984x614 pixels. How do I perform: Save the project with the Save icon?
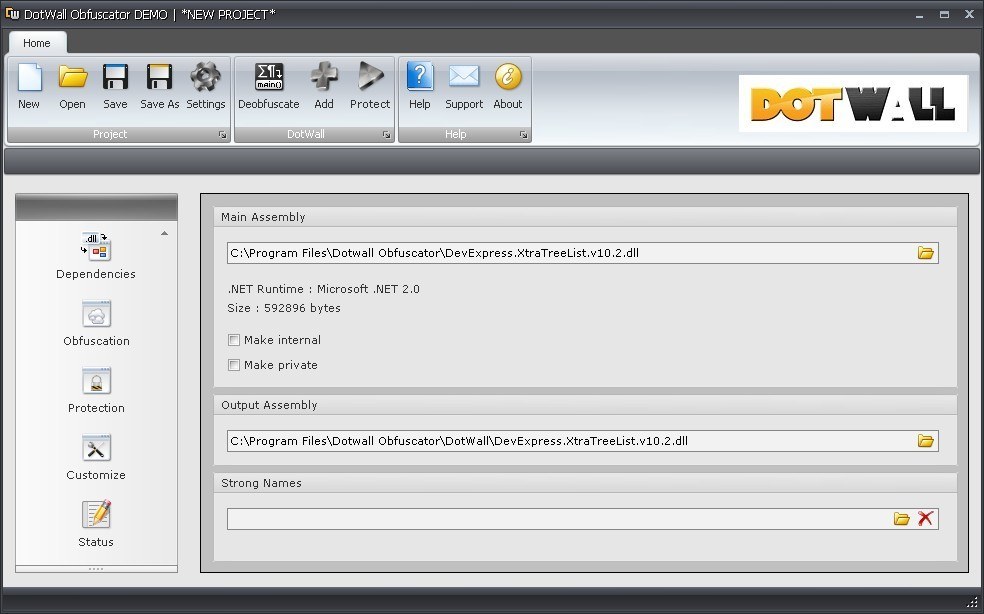[x=115, y=86]
